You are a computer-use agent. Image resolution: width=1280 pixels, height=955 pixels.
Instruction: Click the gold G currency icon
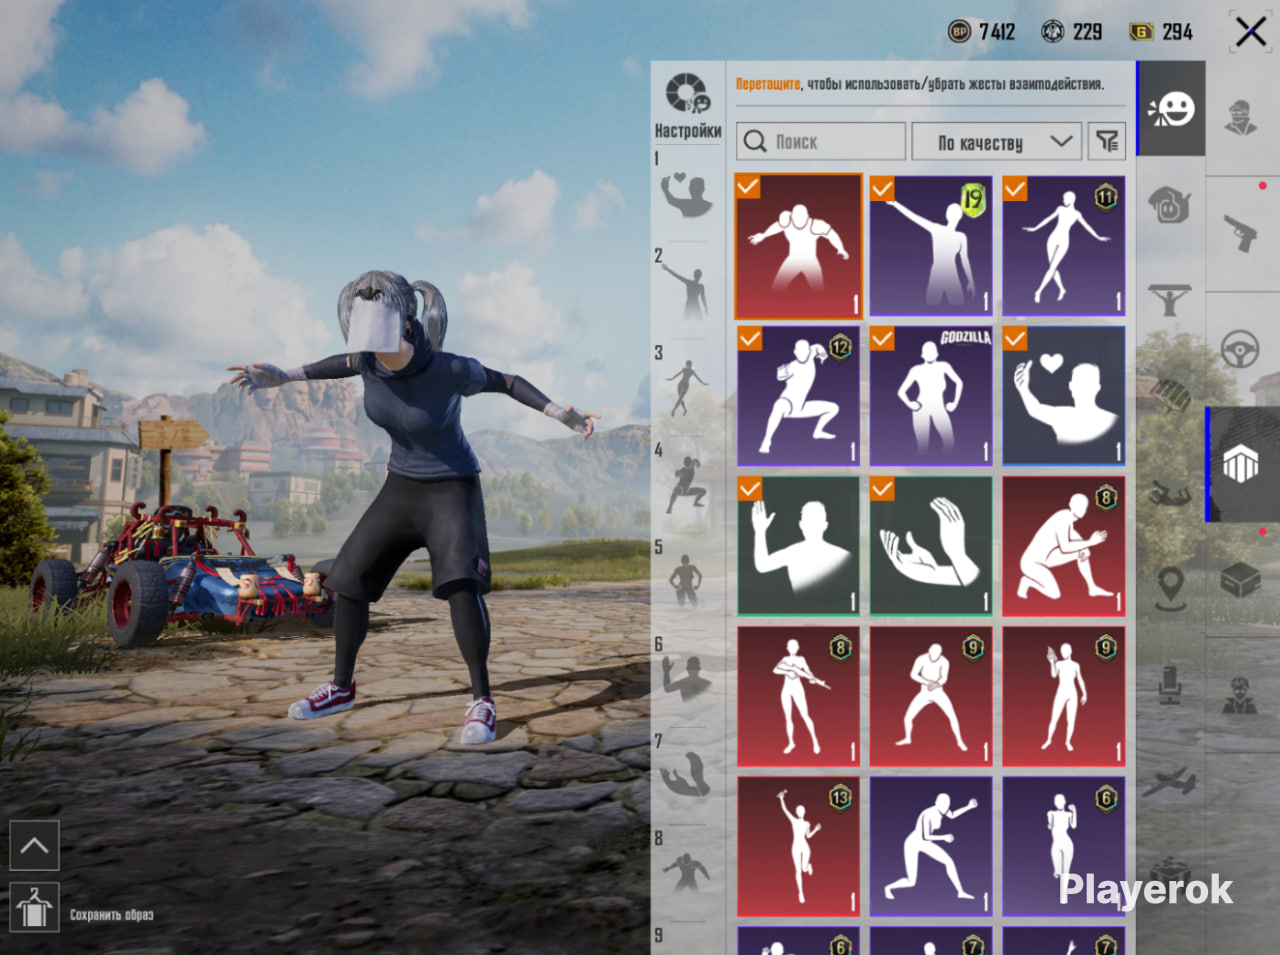click(1141, 32)
